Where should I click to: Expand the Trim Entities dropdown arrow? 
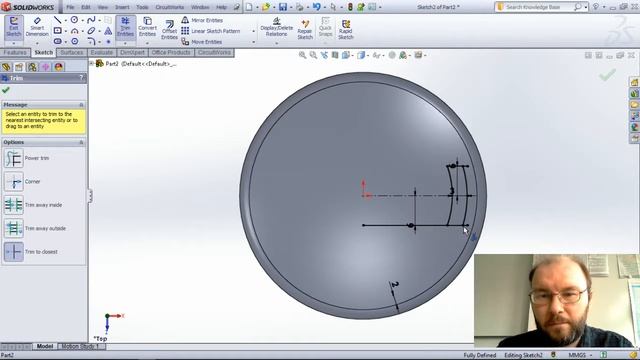click(125, 43)
